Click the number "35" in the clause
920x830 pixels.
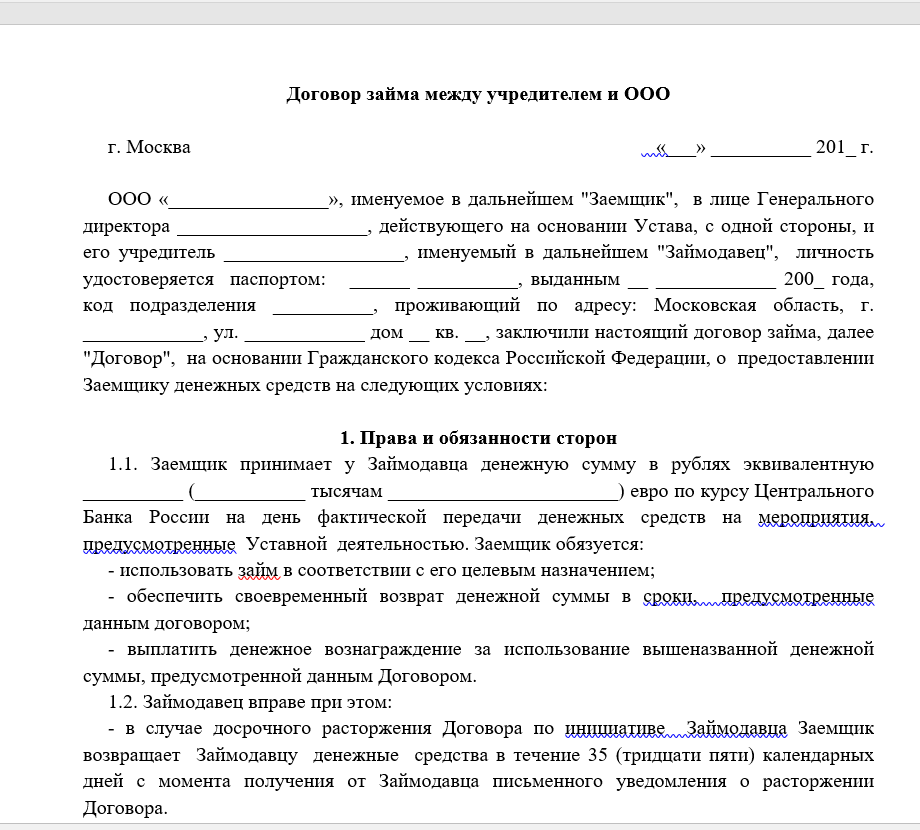(x=597, y=756)
